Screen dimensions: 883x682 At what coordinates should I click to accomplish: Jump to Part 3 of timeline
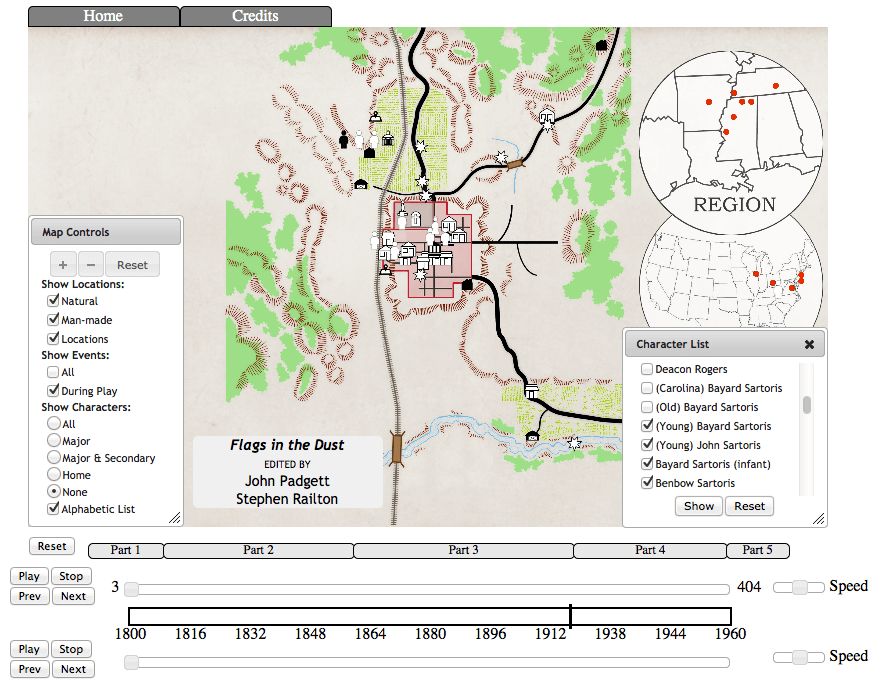click(463, 550)
